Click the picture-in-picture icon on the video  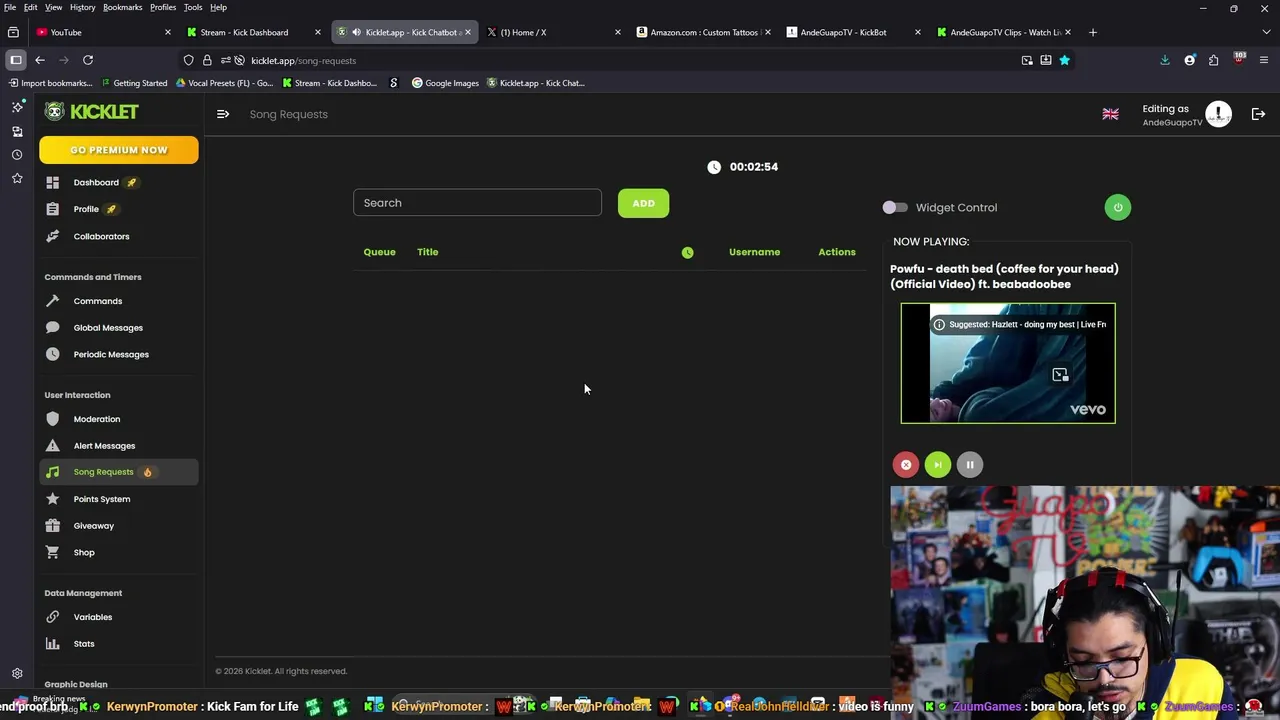[1060, 375]
